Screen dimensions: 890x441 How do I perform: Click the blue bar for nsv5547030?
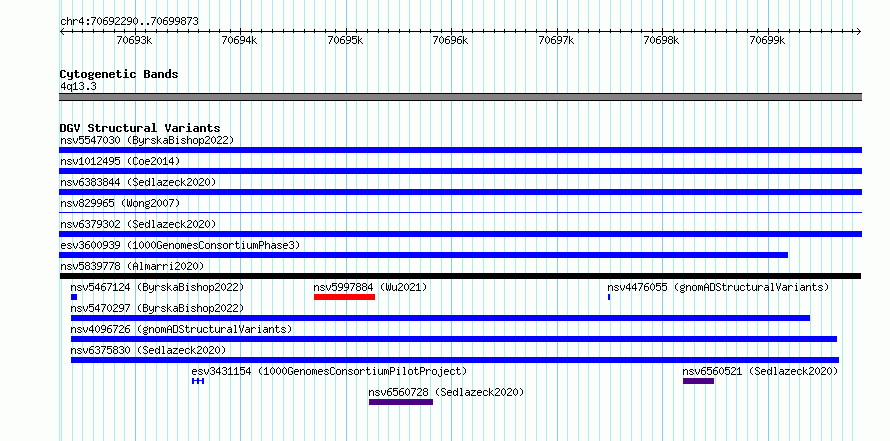460,150
